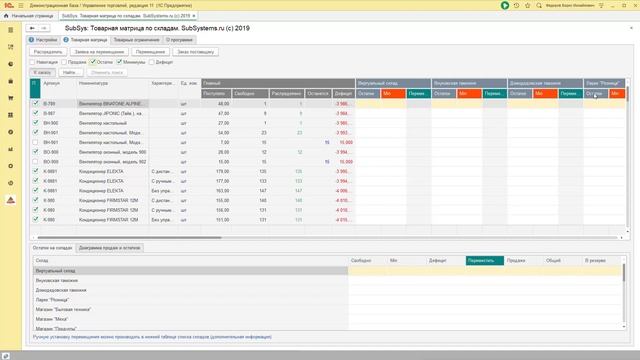Click the search magnifier icon in title bar
Image resolution: width=640 pixels, height=360 pixels.
539,5
